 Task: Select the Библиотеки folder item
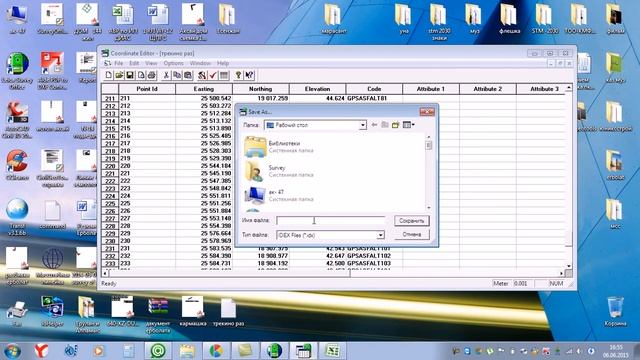279,147
